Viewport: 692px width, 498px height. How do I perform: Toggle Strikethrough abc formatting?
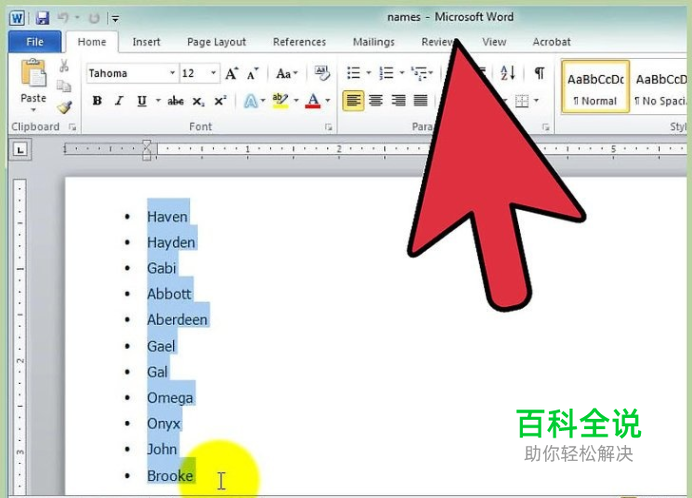tap(176, 101)
